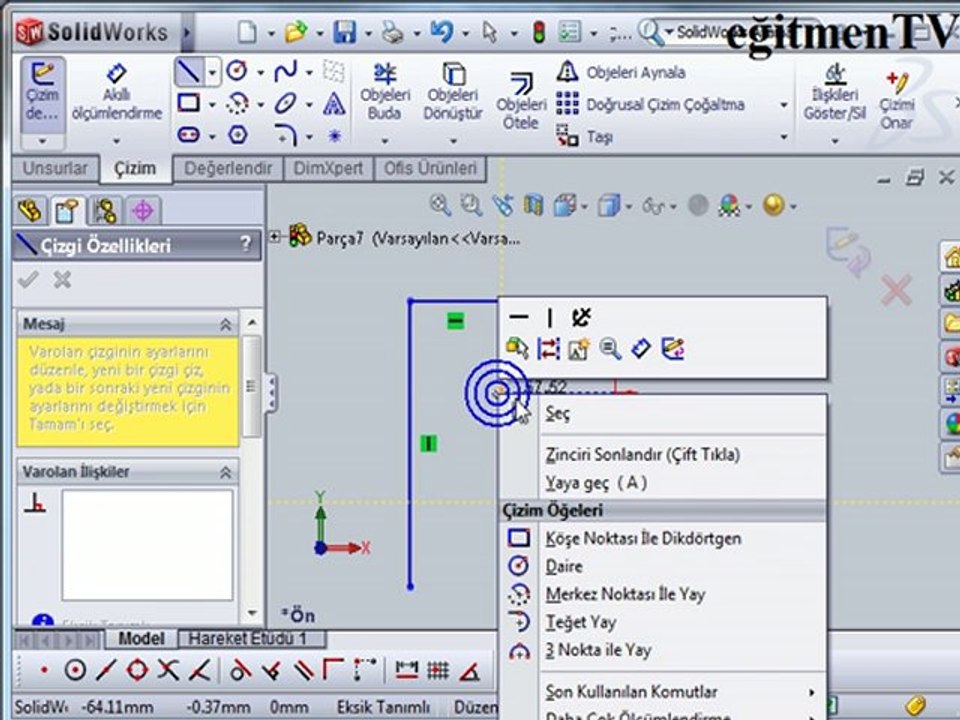Click the Open file icon
The height and width of the screenshot is (720, 960).
coord(296,32)
